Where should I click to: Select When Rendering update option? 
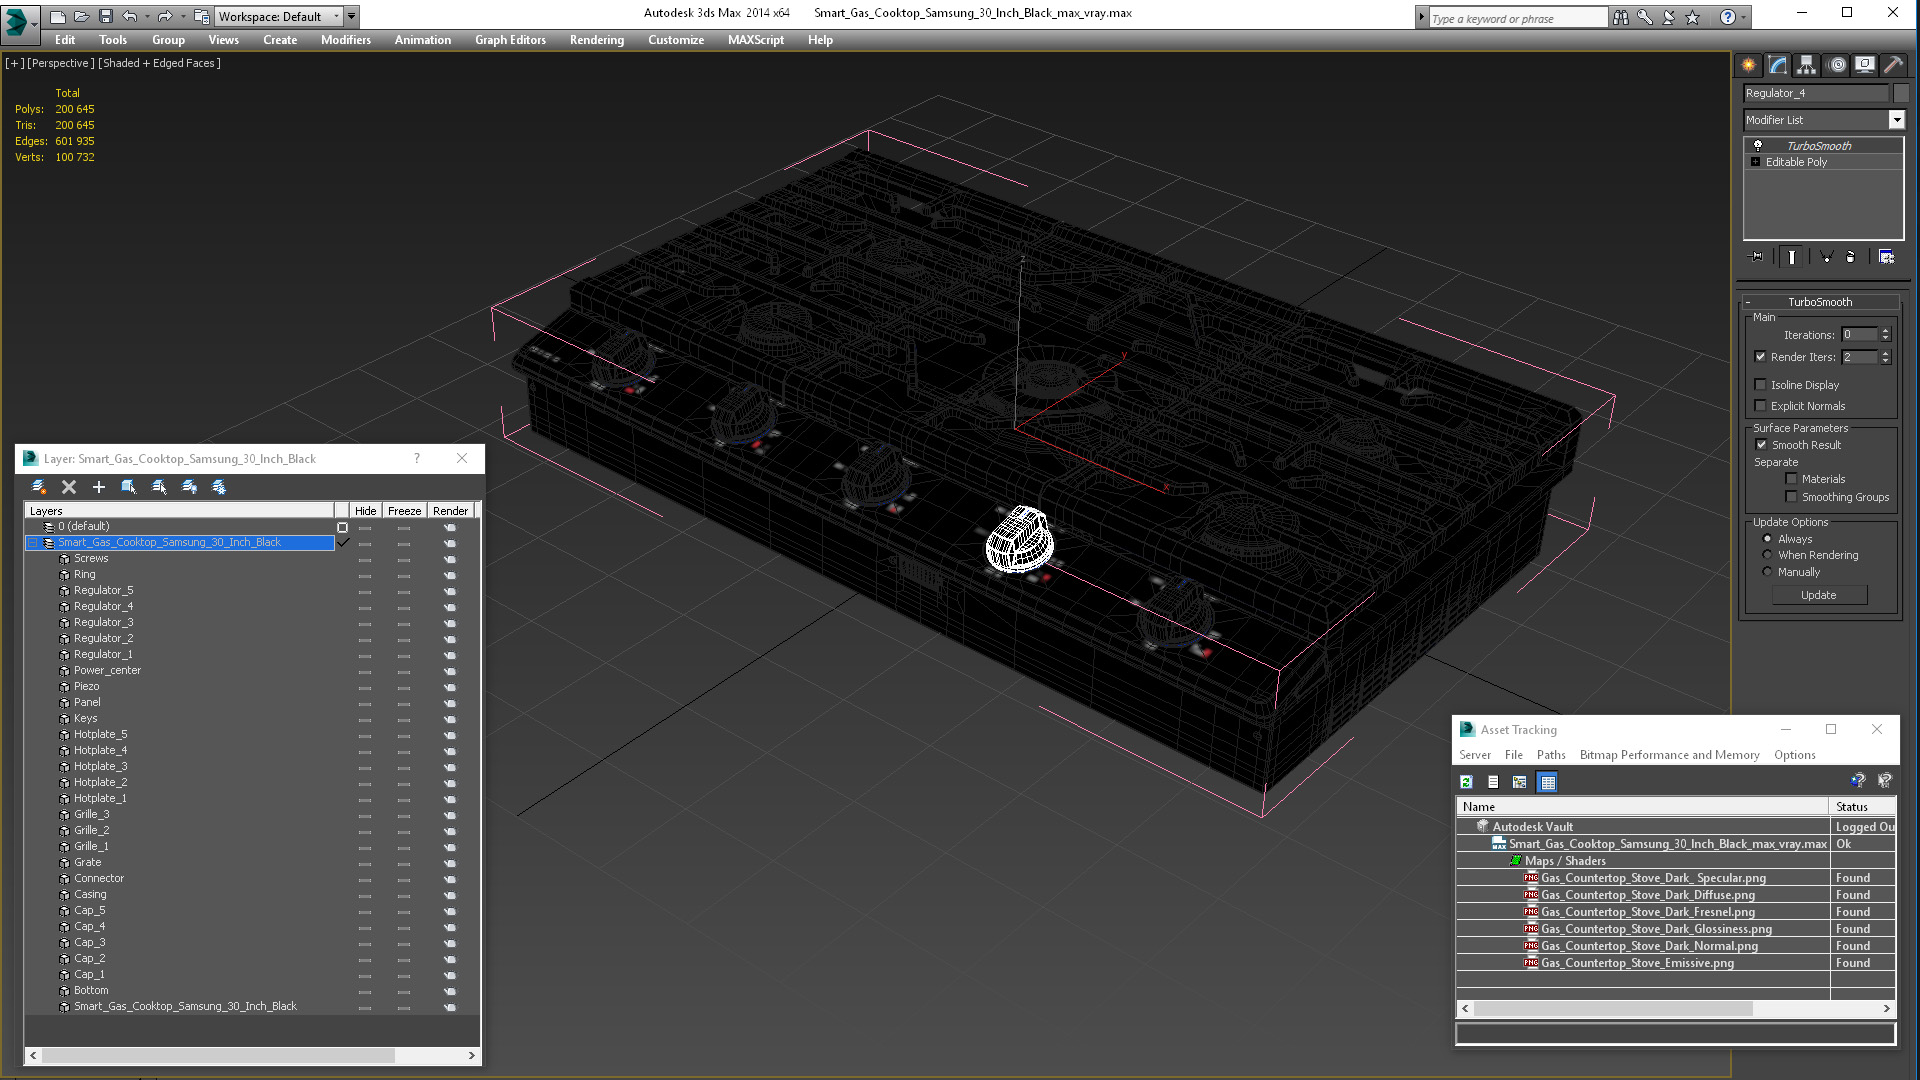click(x=1767, y=555)
